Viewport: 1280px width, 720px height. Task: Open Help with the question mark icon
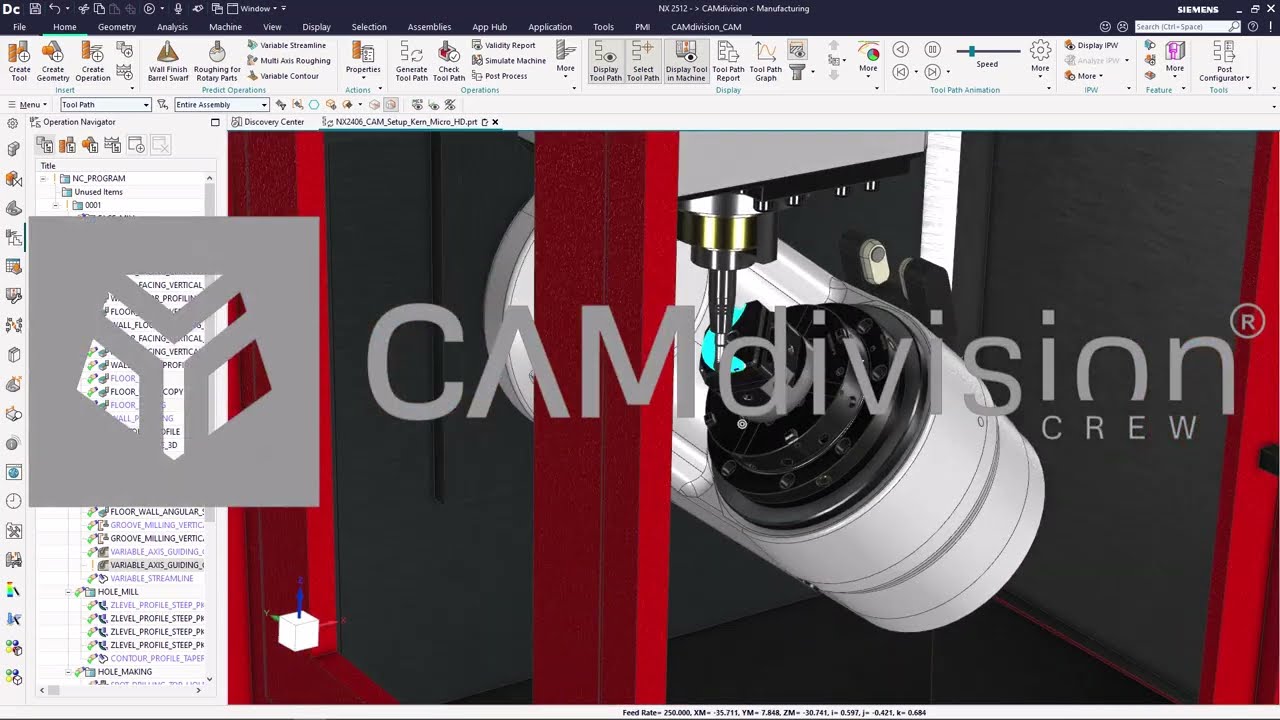pos(1253,27)
